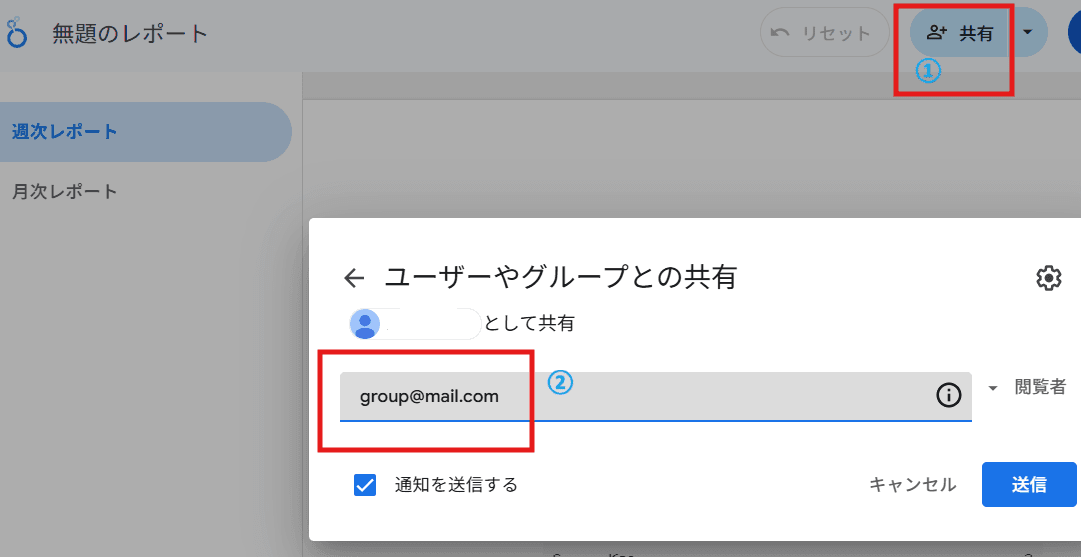Viewport: 1081px width, 557px height.
Task: Click the 無題のレポート report title
Action: [x=130, y=34]
